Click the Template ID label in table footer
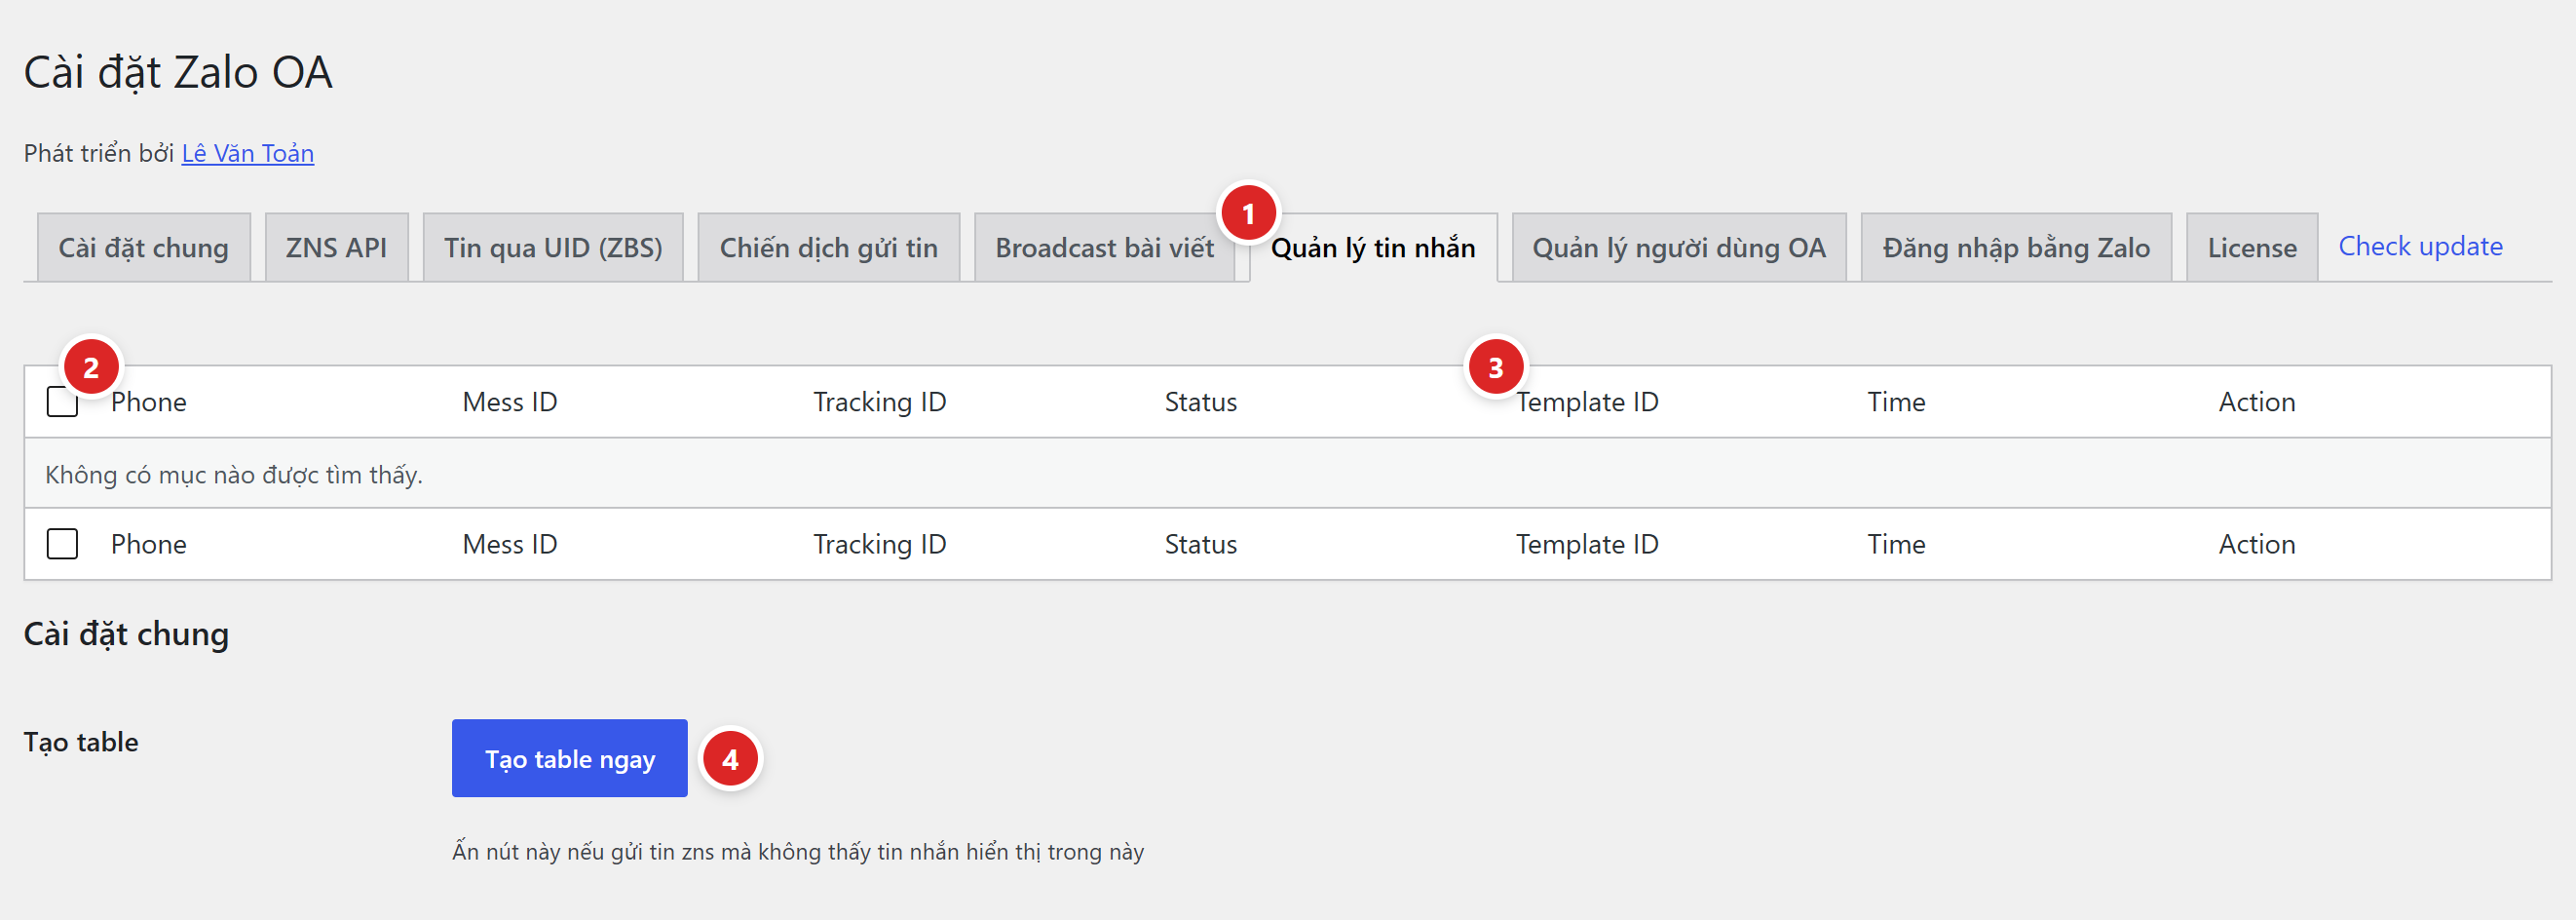This screenshot has height=920, width=2576. (x=1587, y=544)
